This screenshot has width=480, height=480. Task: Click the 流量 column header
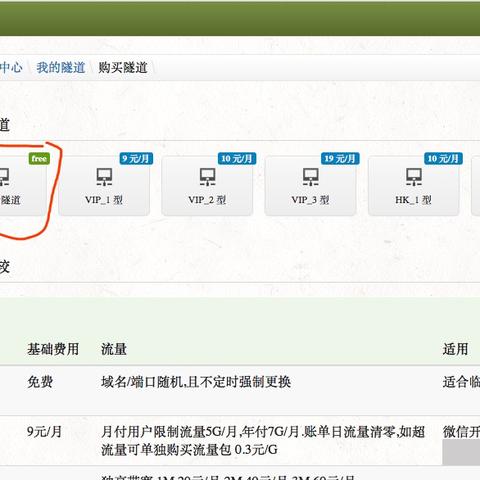click(x=114, y=349)
